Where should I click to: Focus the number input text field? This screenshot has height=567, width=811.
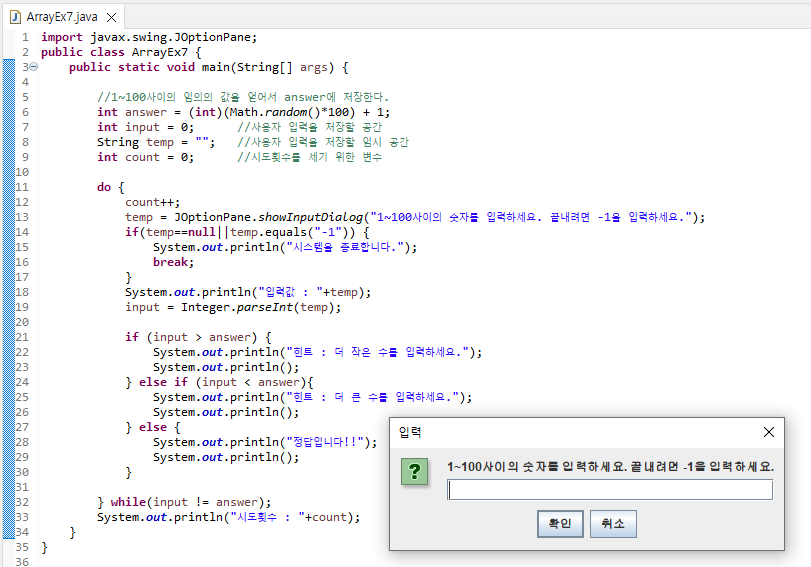tap(610, 490)
